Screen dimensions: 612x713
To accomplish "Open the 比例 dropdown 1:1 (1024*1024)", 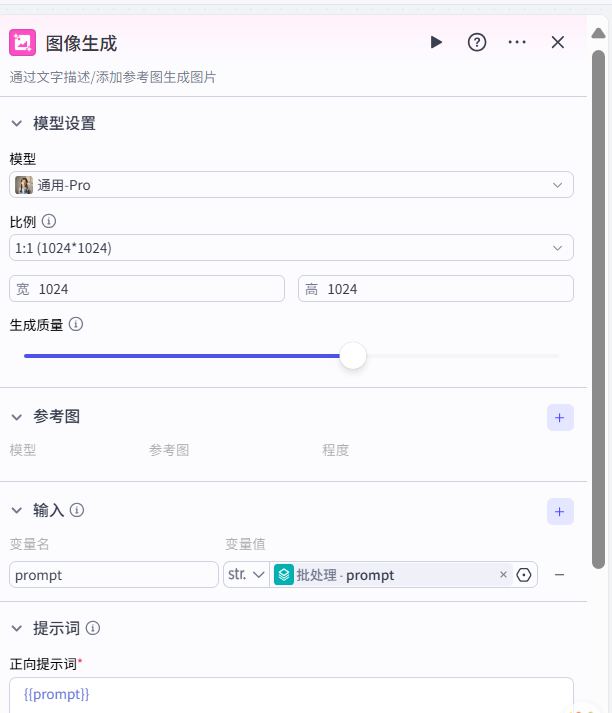I will [291, 247].
